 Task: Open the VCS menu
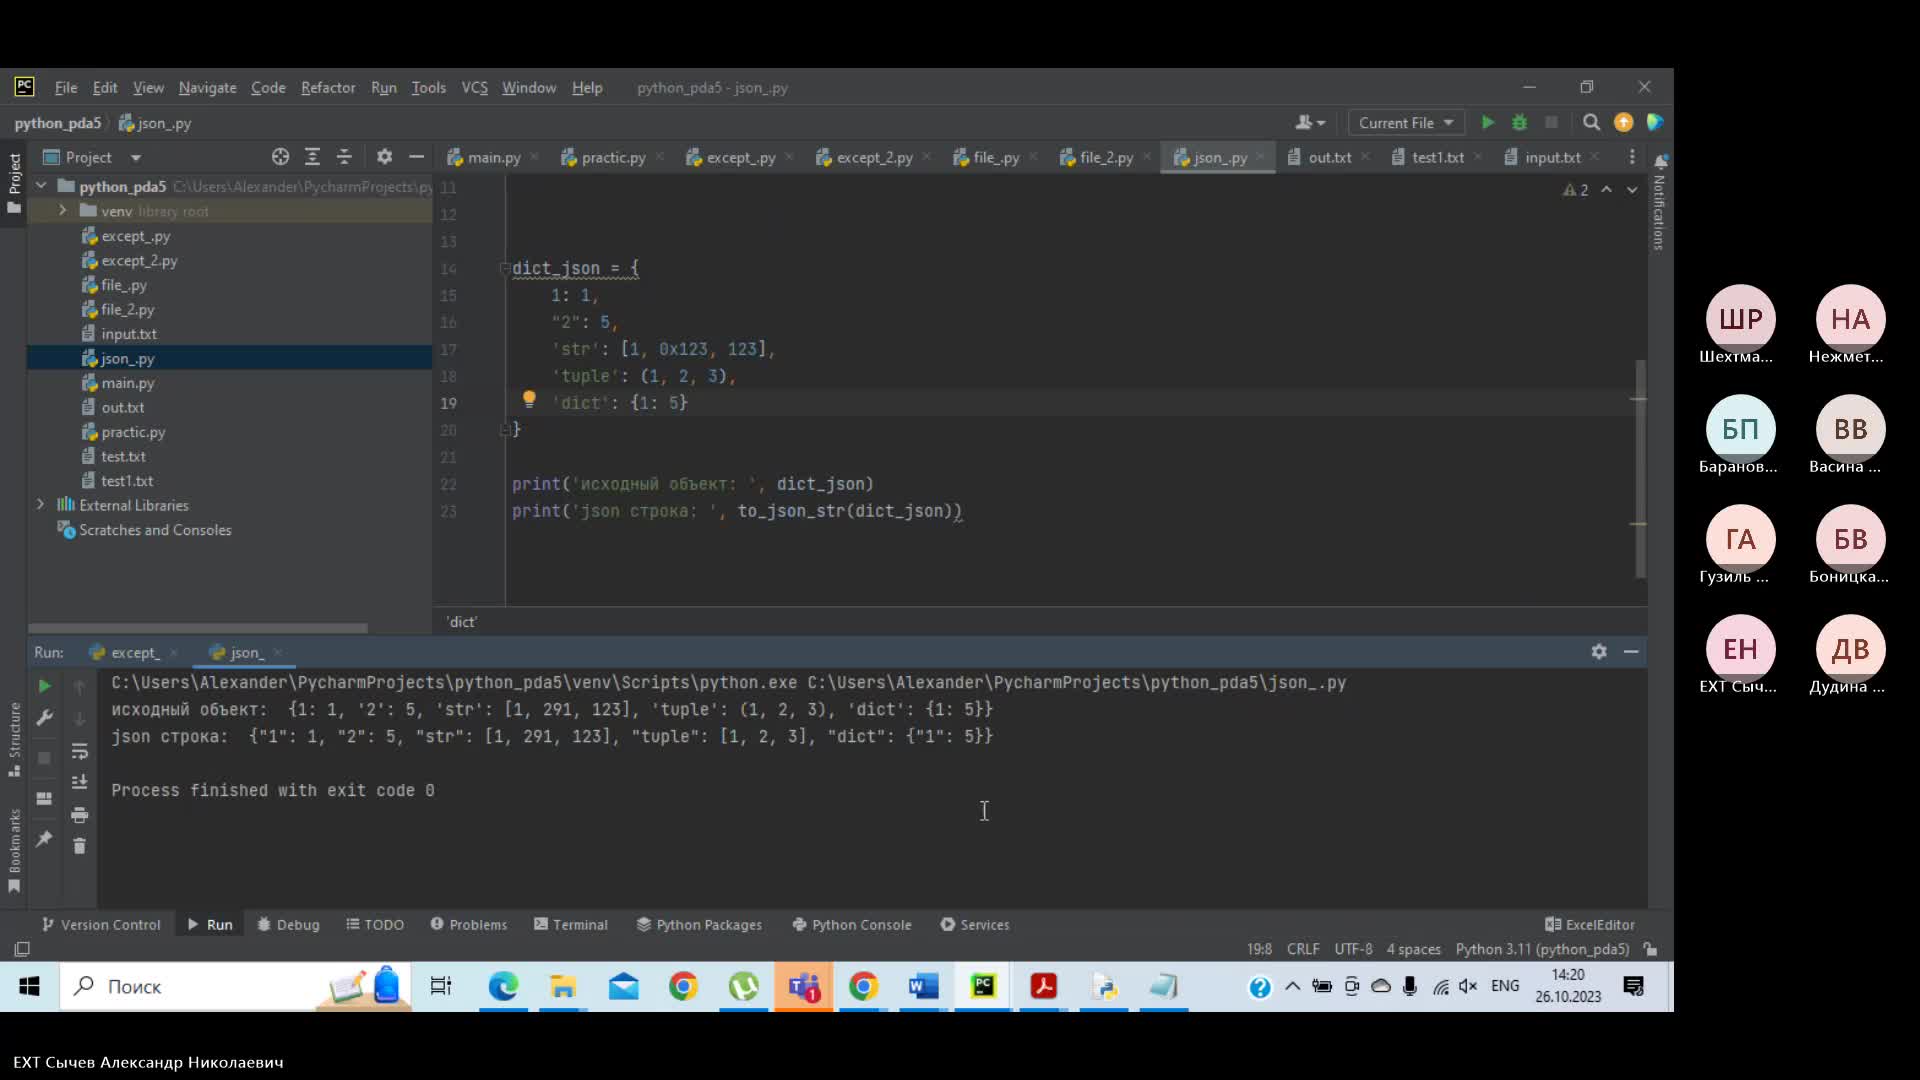pos(474,88)
